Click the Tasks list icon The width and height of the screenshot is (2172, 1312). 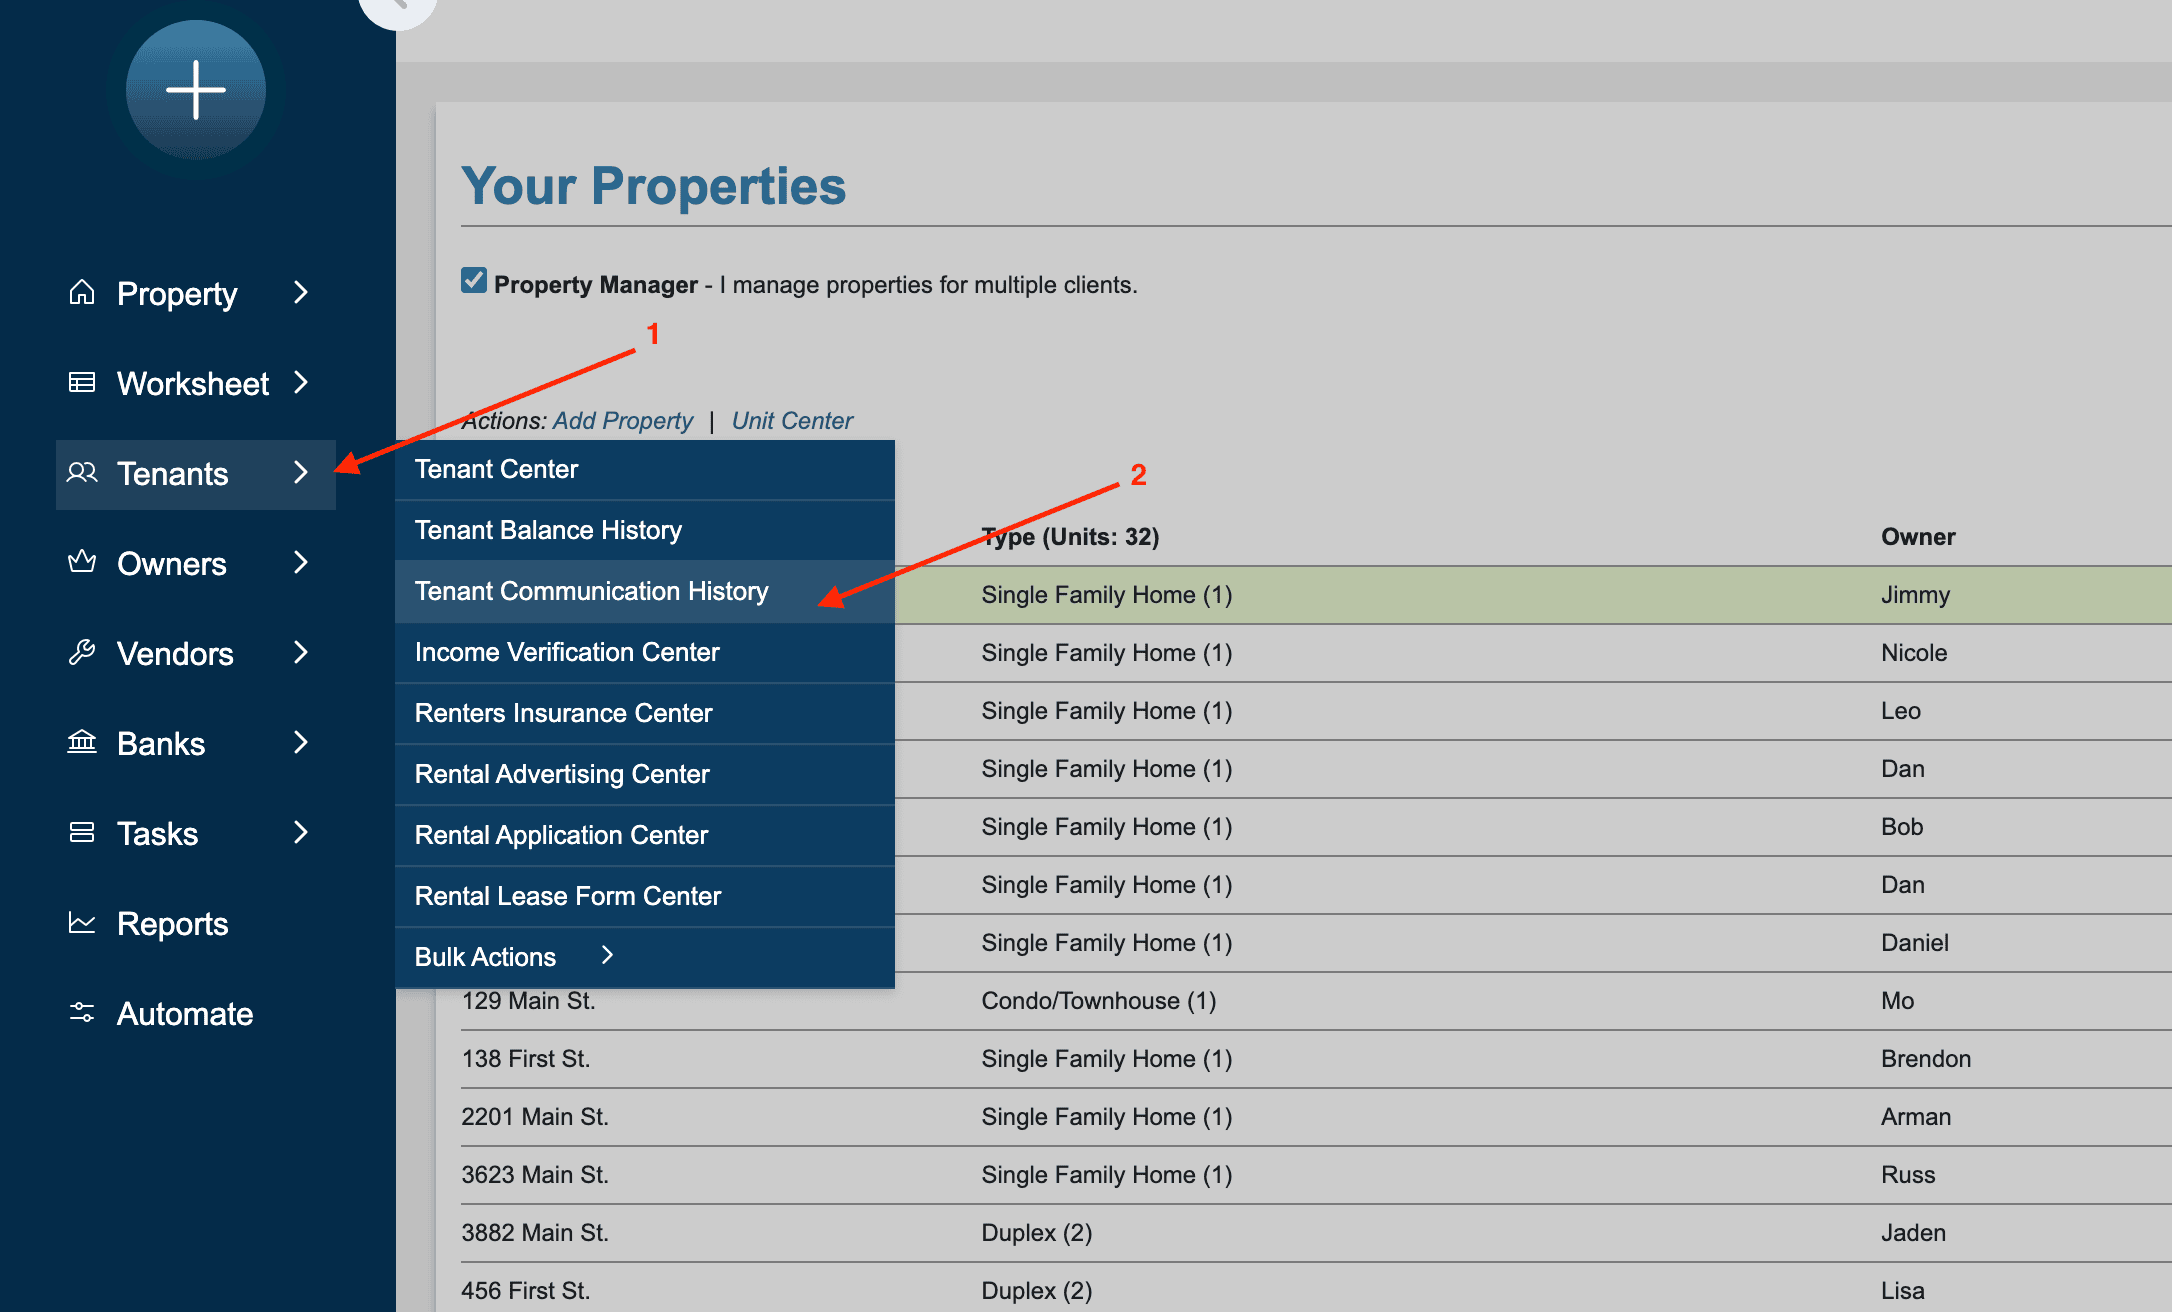pos(82,832)
